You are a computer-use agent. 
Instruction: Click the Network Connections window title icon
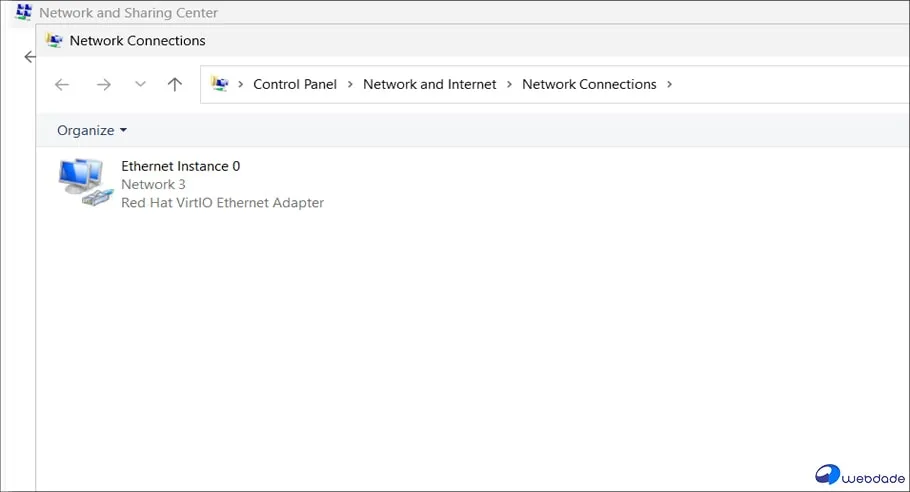[53, 41]
